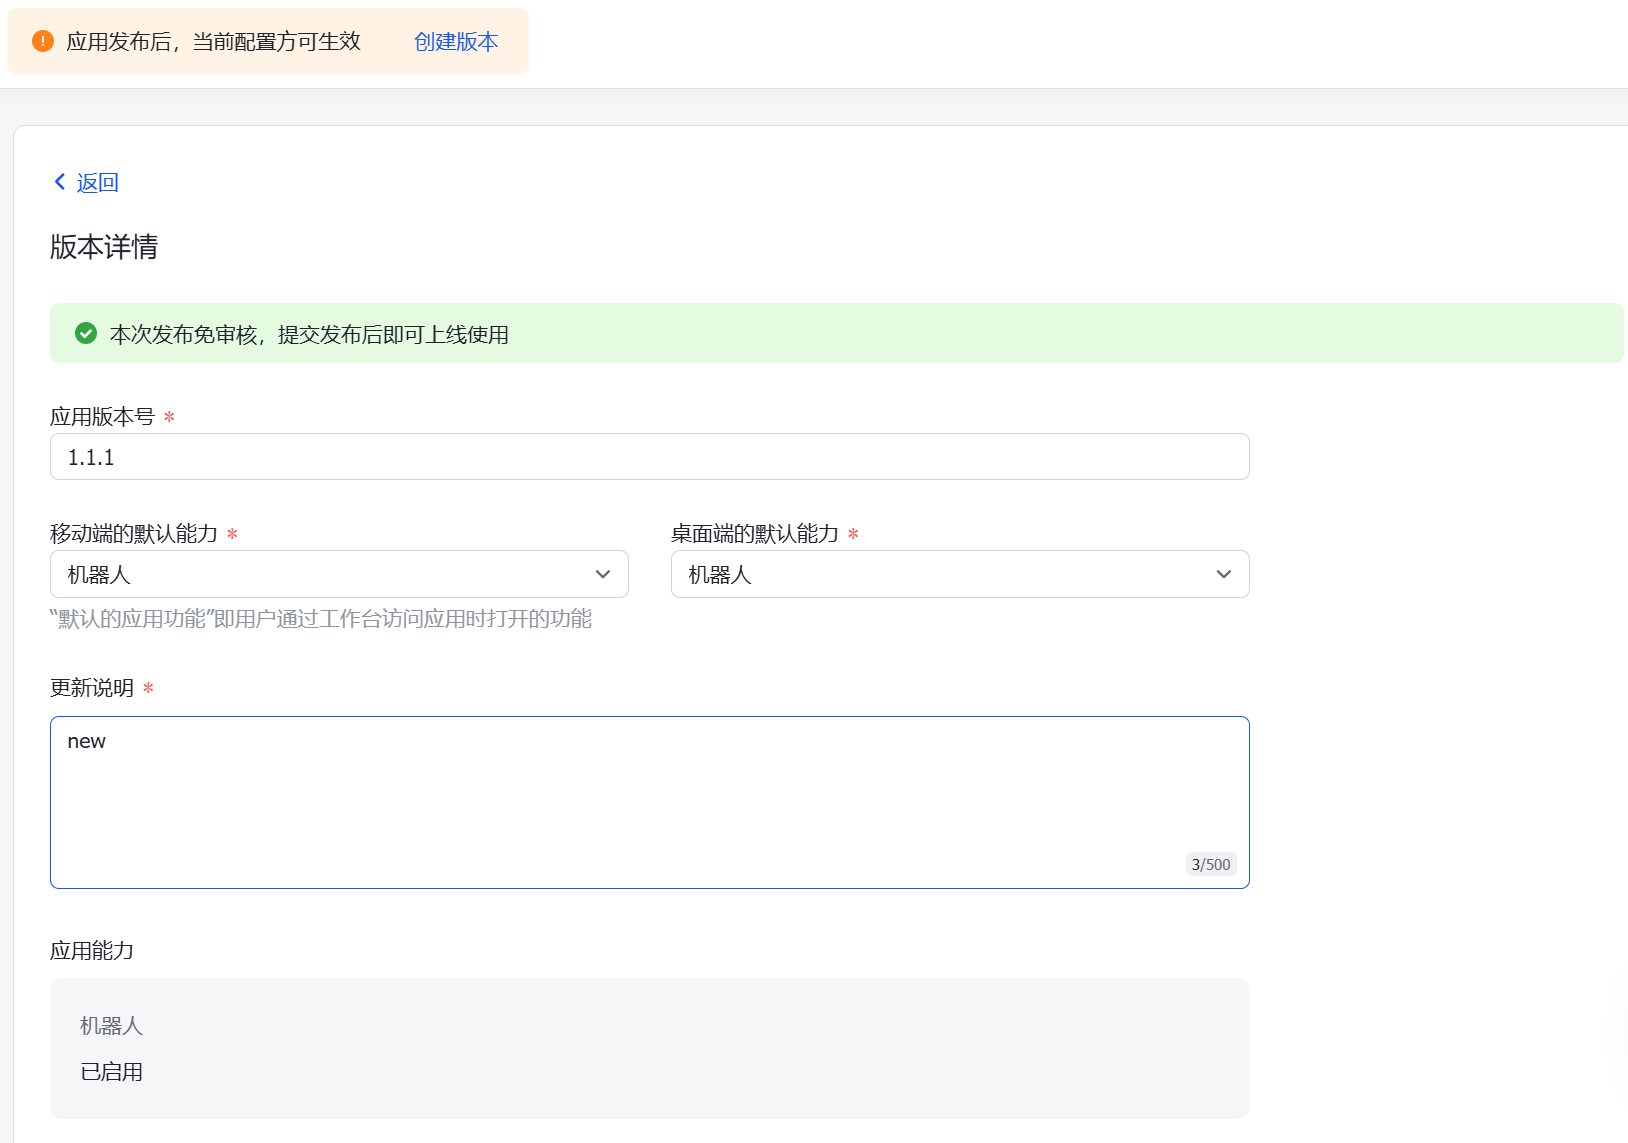Go back via the 返回 link
The image size is (1628, 1143).
(97, 183)
